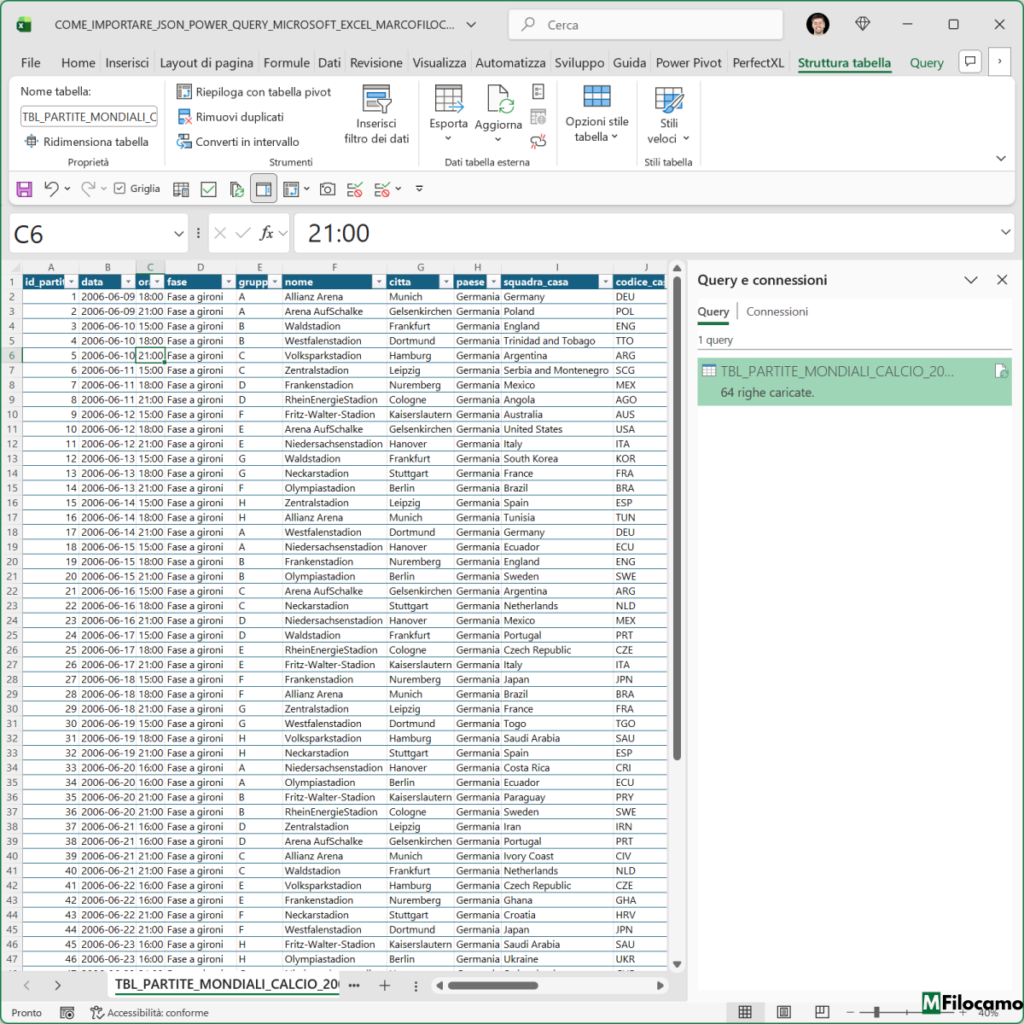Screen dimensions: 1024x1024
Task: Click the next sheet navigation arrow
Action: pyautogui.click(x=57, y=985)
